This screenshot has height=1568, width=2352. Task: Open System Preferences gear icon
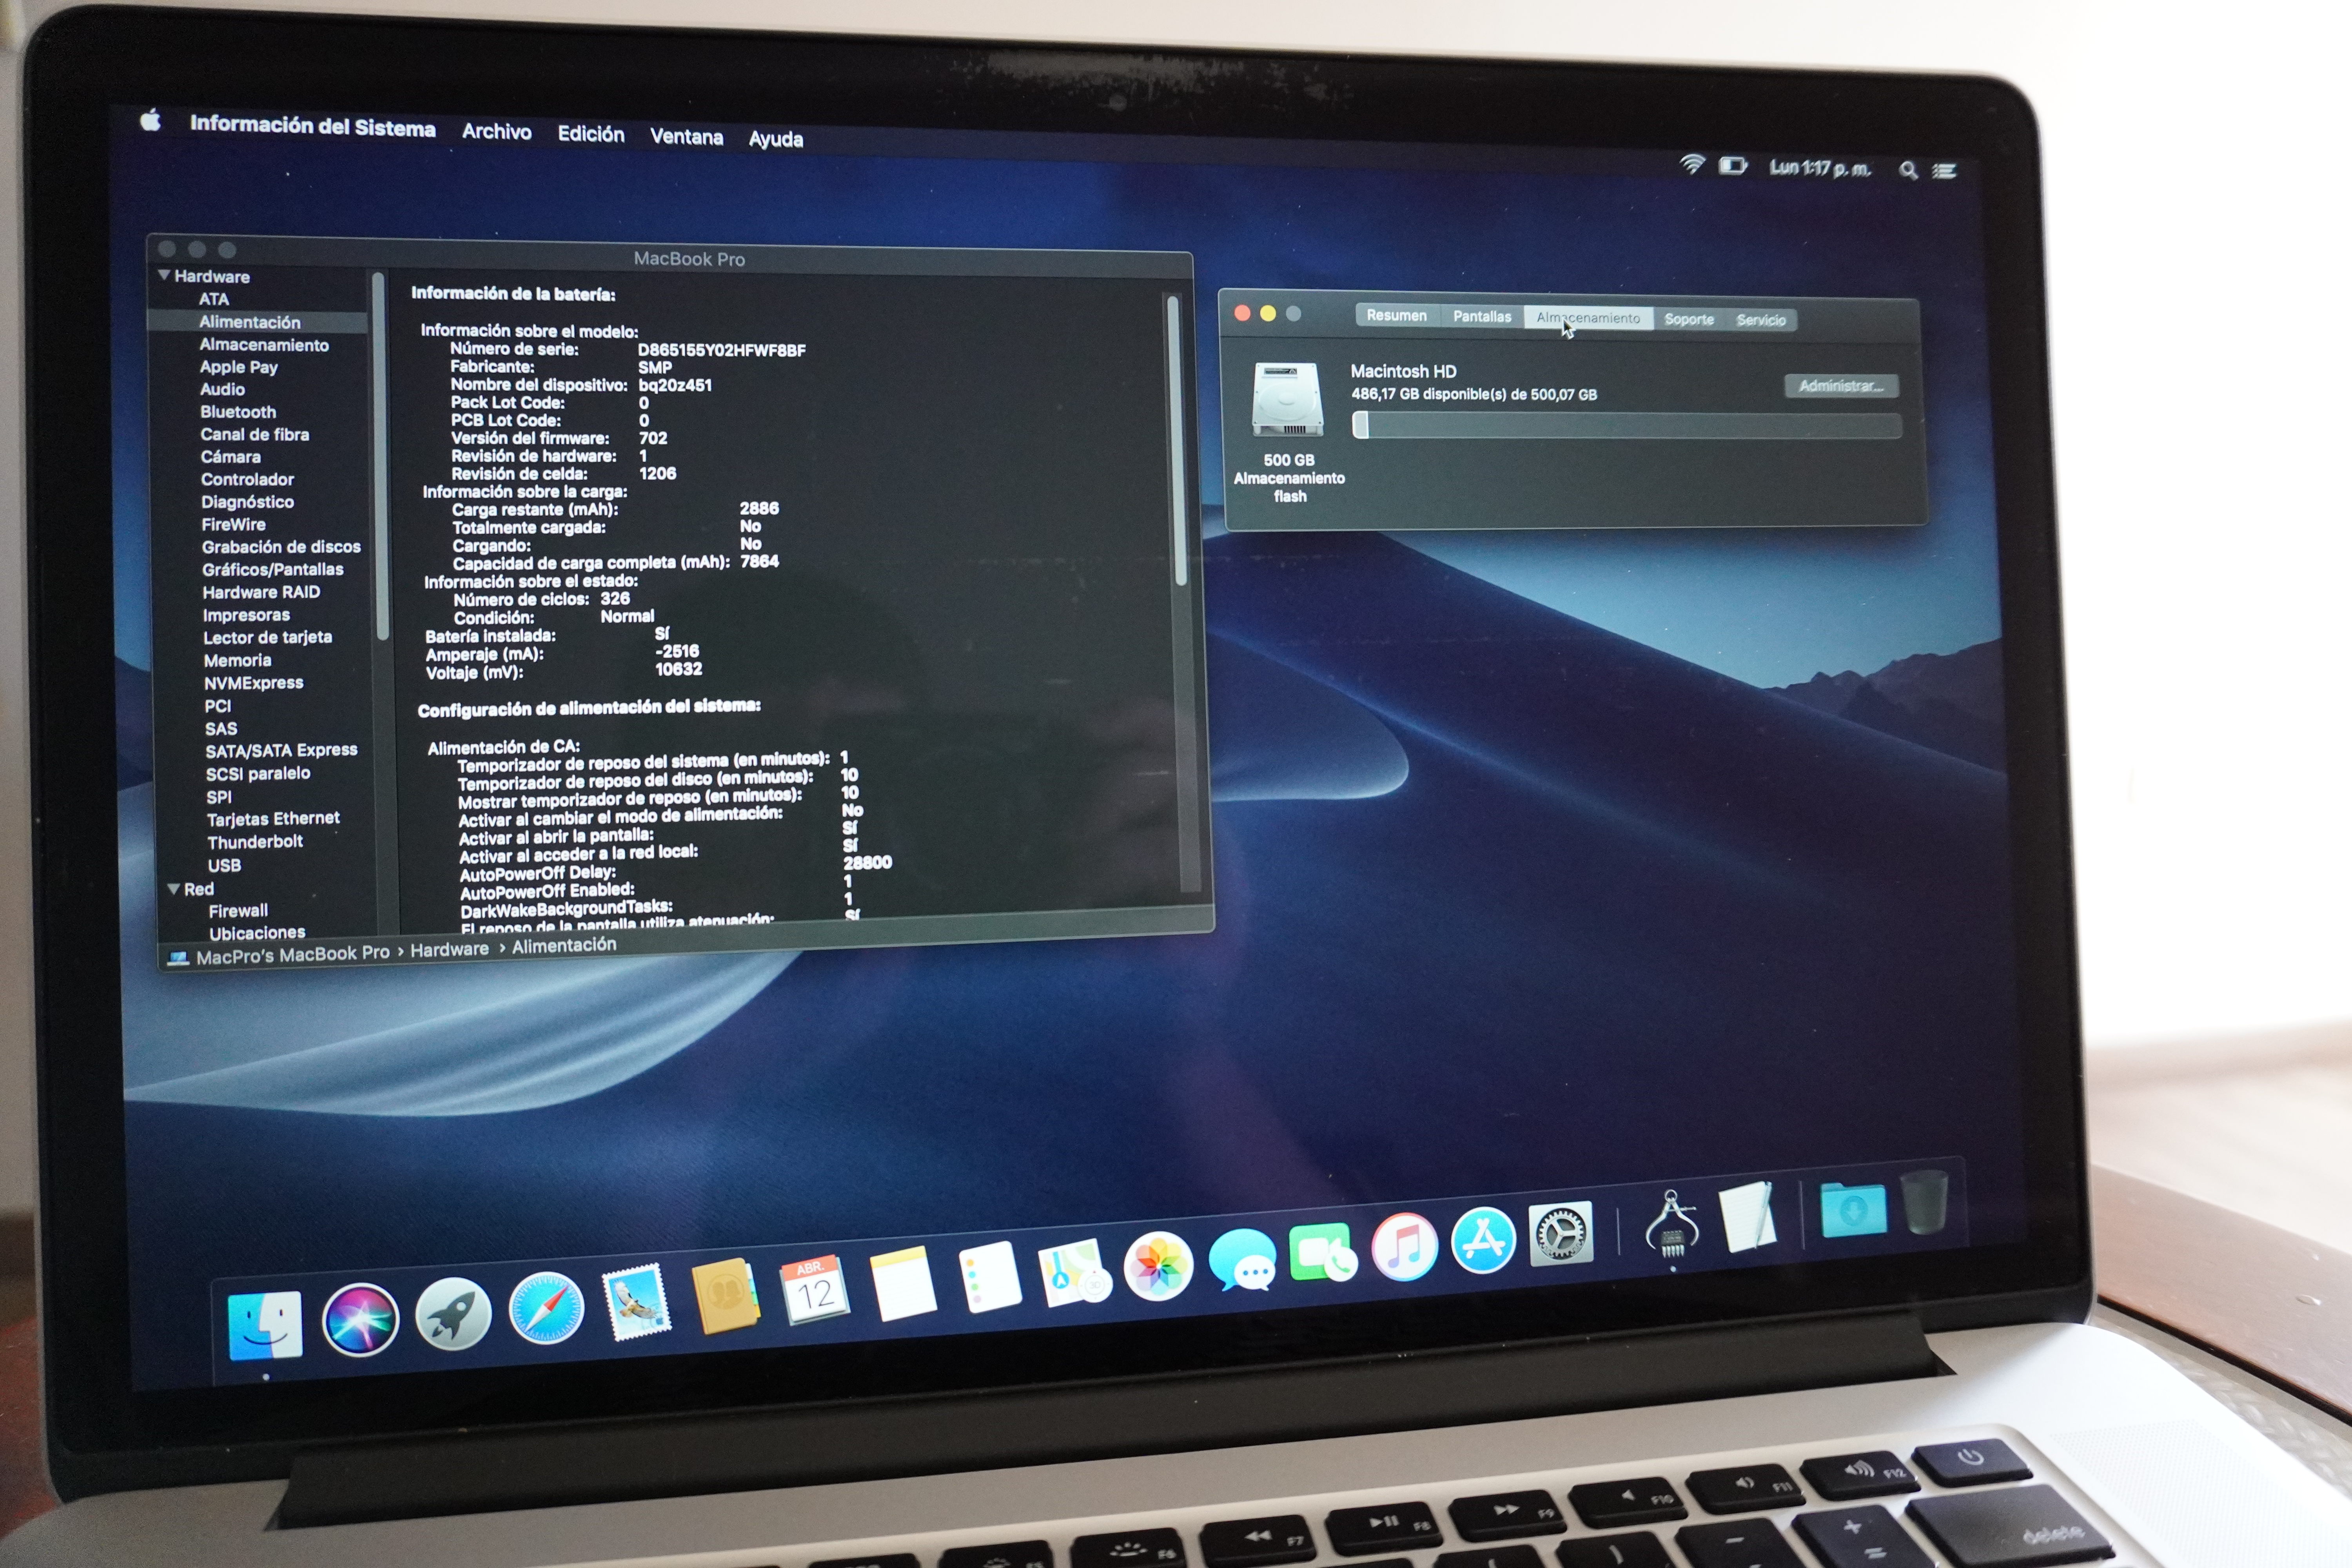pyautogui.click(x=1560, y=1234)
